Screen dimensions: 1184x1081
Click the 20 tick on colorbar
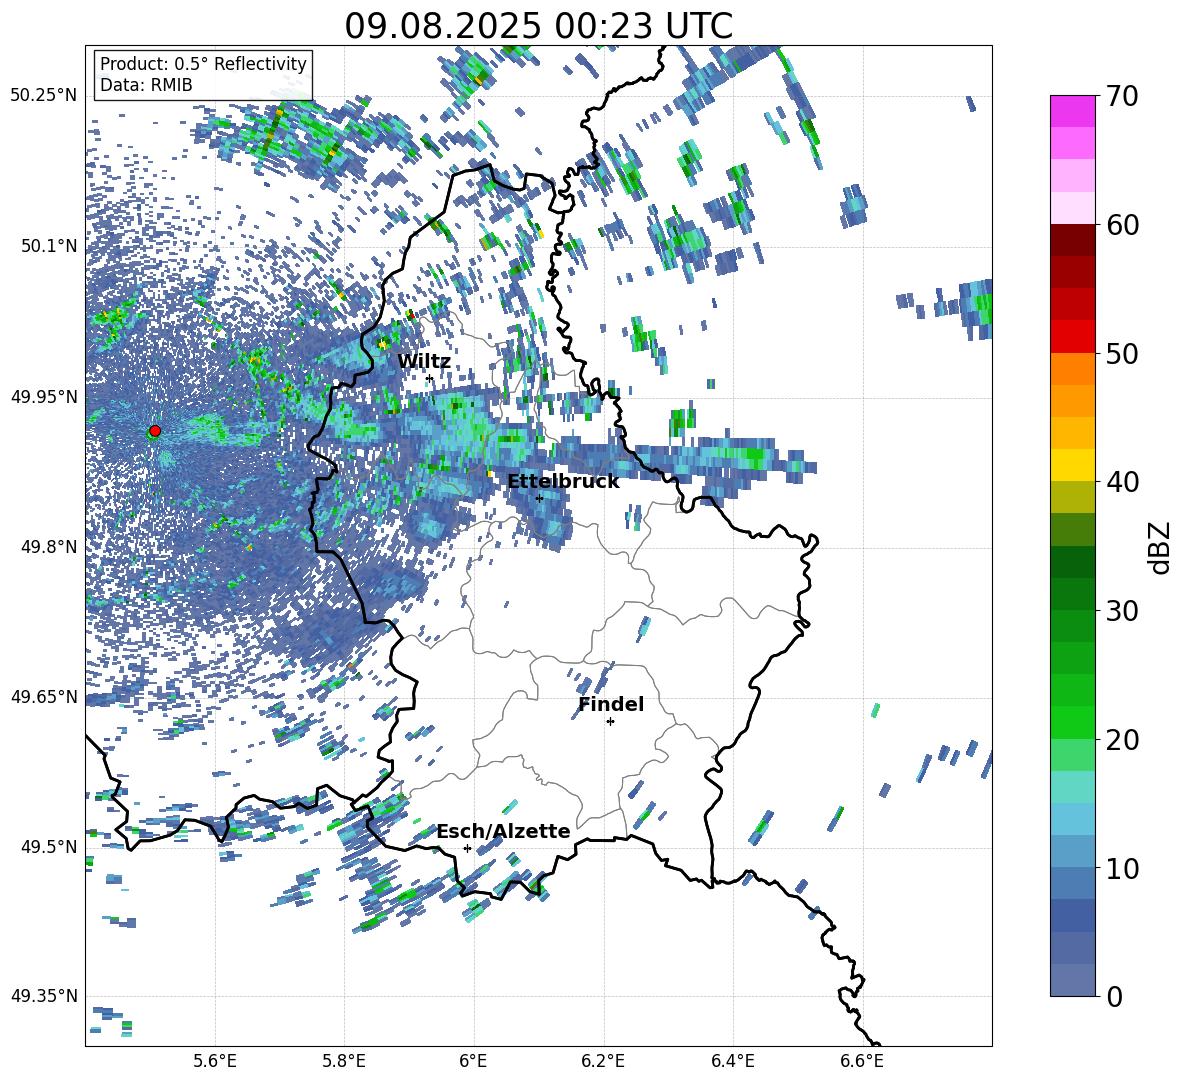pyautogui.click(x=1122, y=739)
